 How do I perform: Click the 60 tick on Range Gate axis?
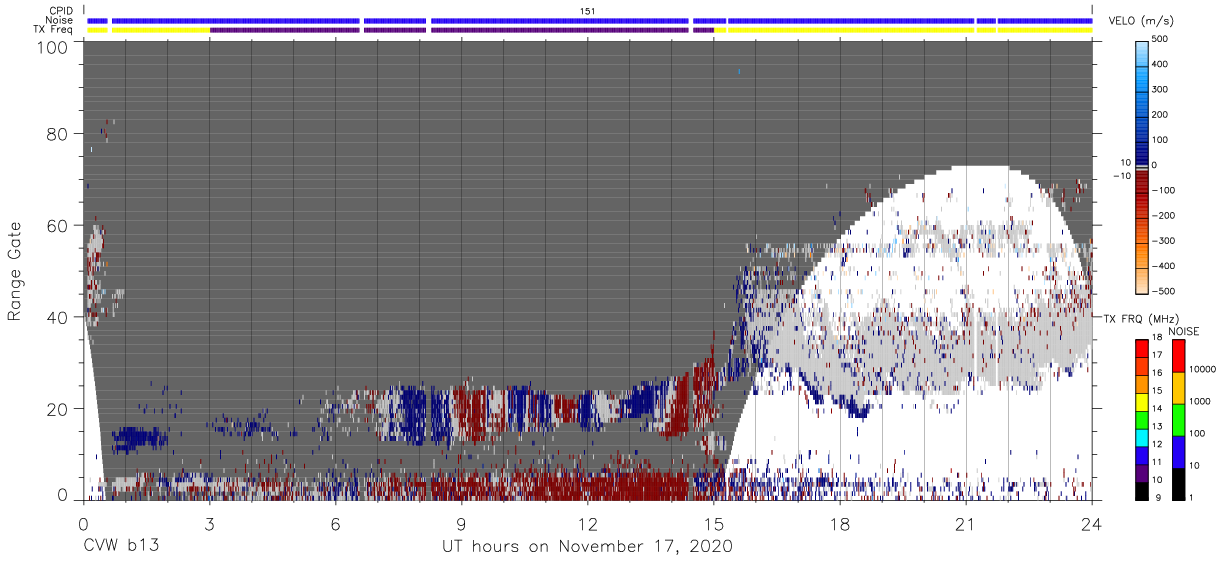coord(59,226)
